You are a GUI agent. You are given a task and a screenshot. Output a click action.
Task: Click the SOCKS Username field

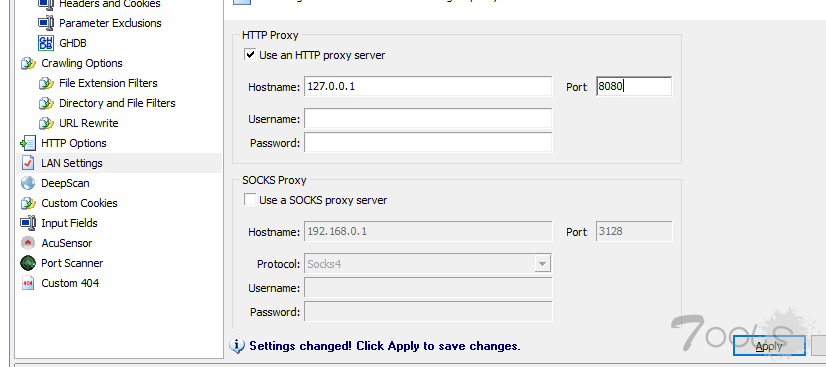[x=428, y=287]
